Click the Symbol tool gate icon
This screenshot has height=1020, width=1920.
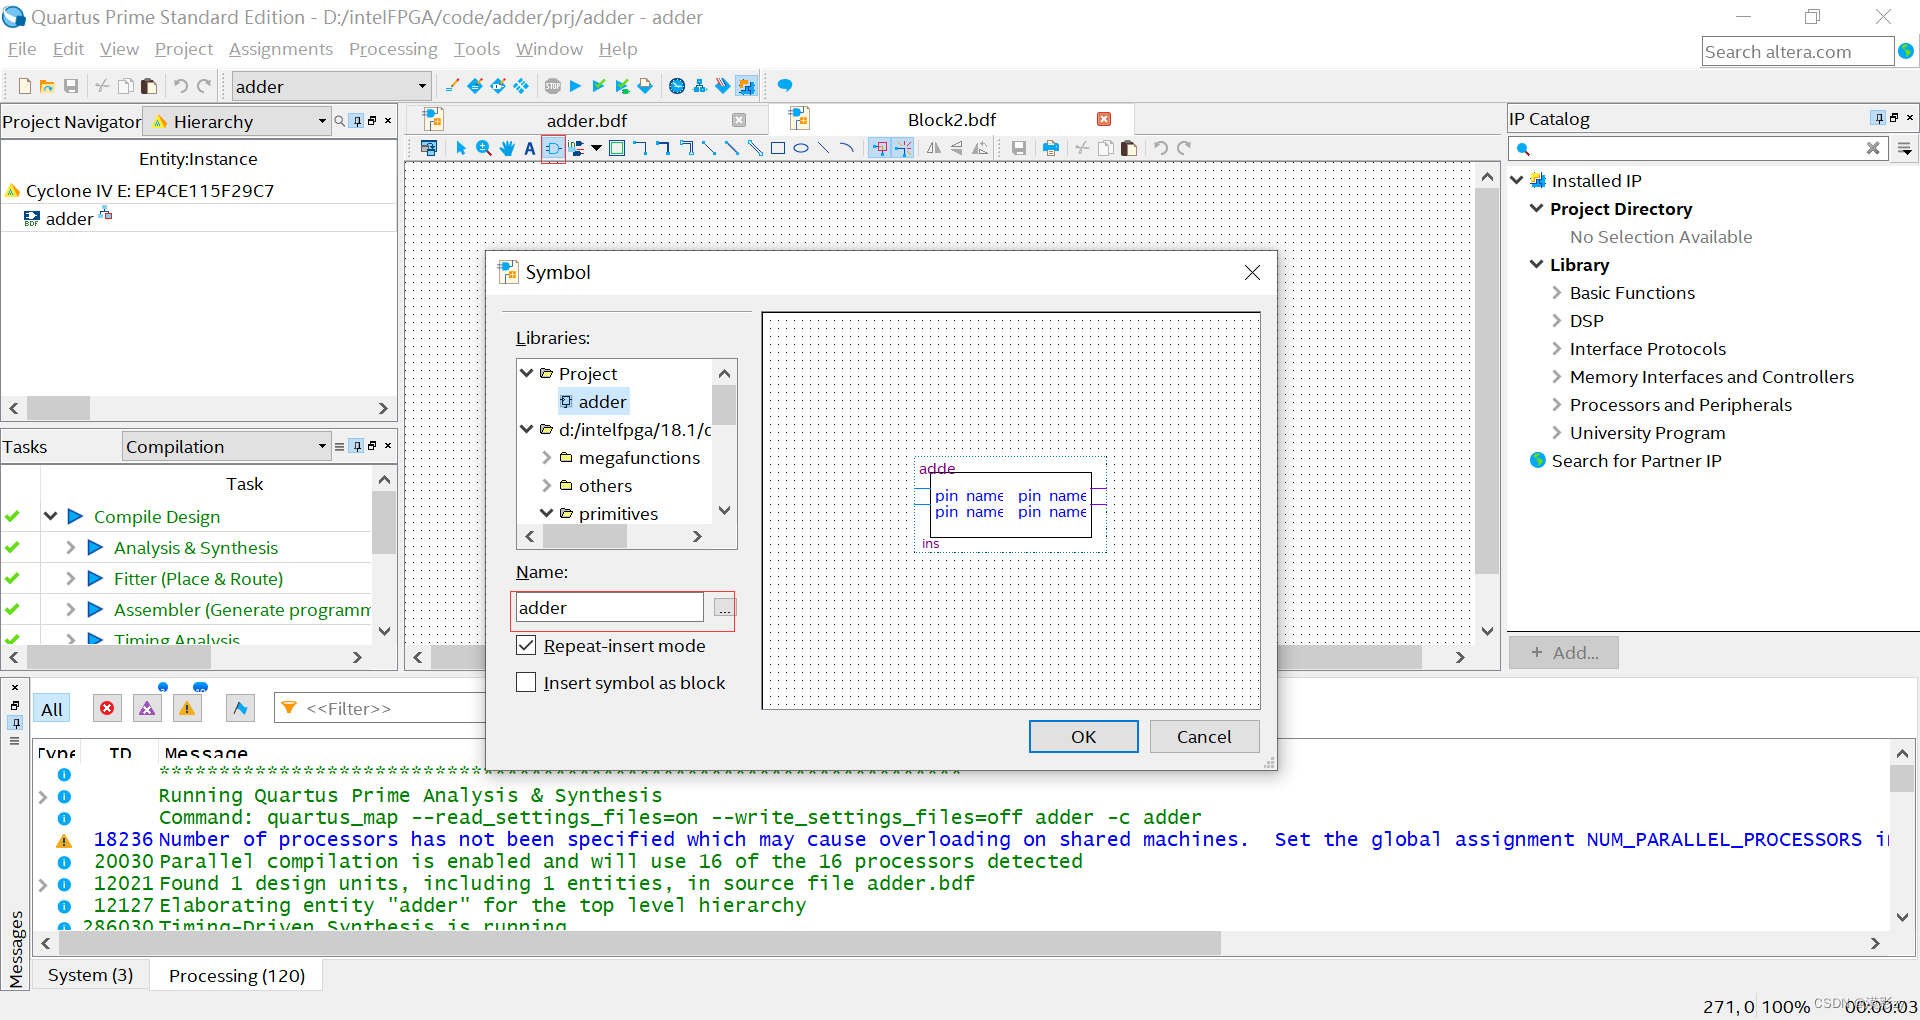pos(553,148)
